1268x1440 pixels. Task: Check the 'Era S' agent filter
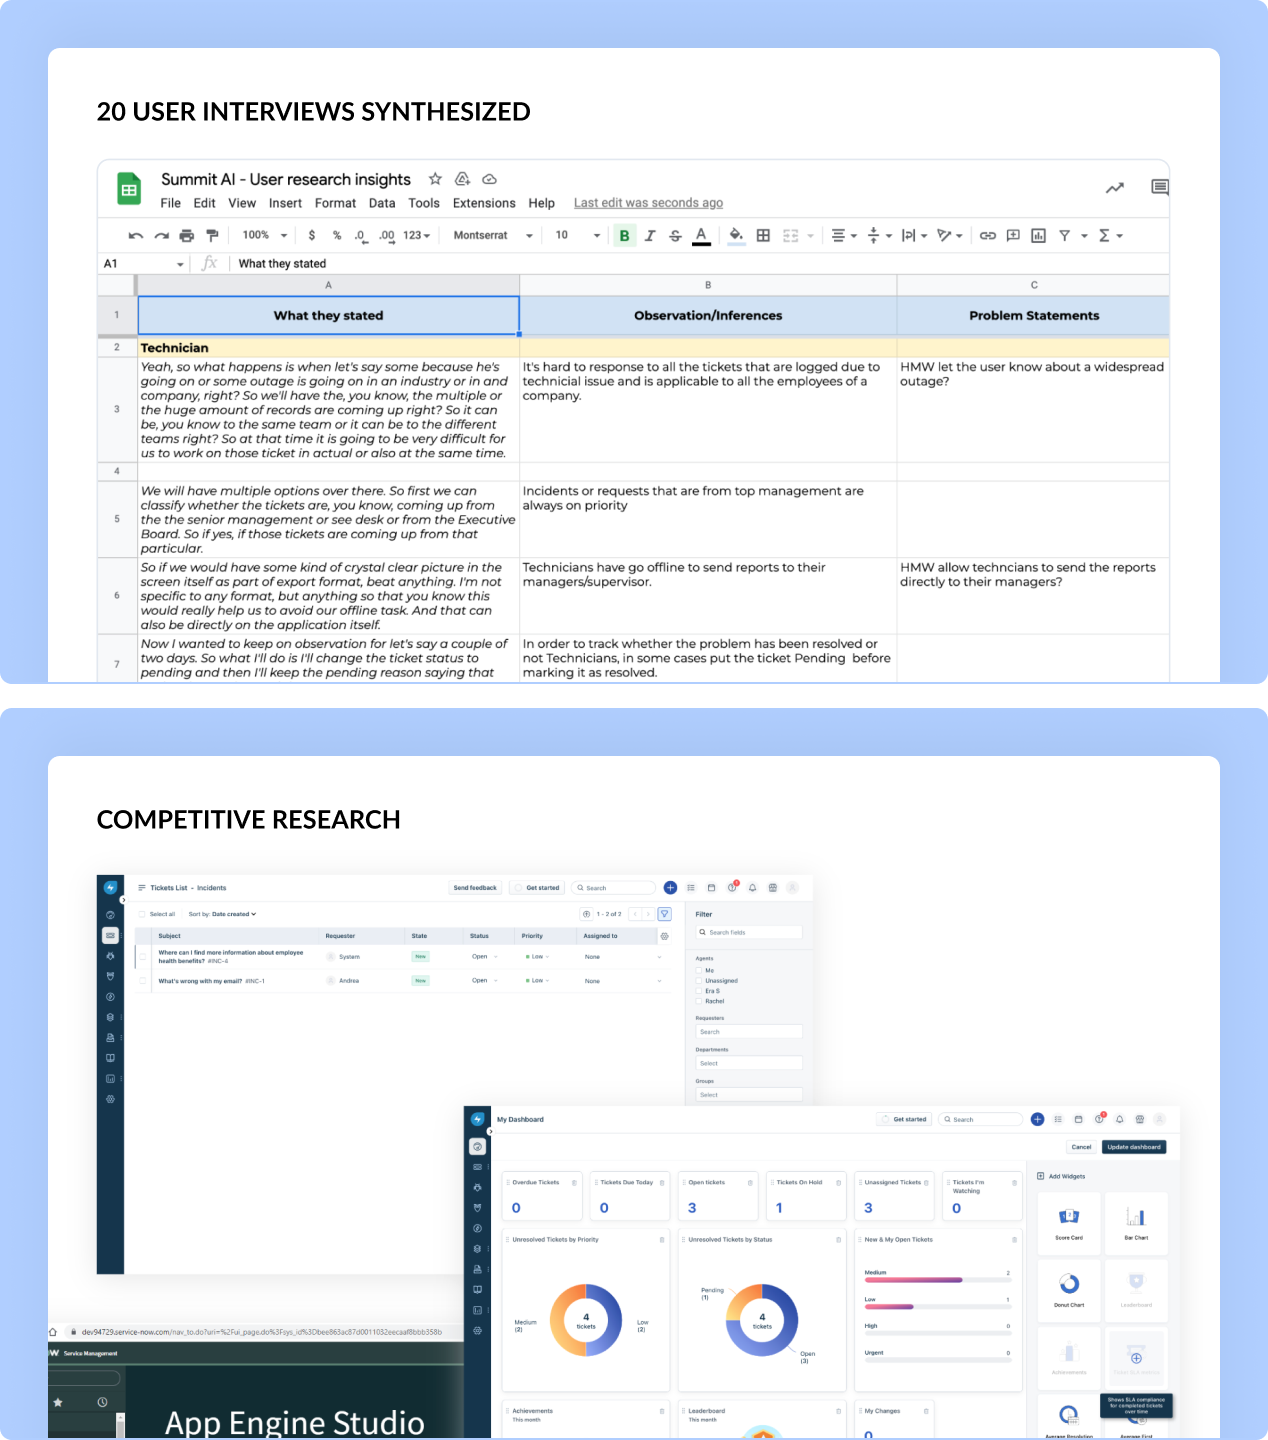coord(699,991)
